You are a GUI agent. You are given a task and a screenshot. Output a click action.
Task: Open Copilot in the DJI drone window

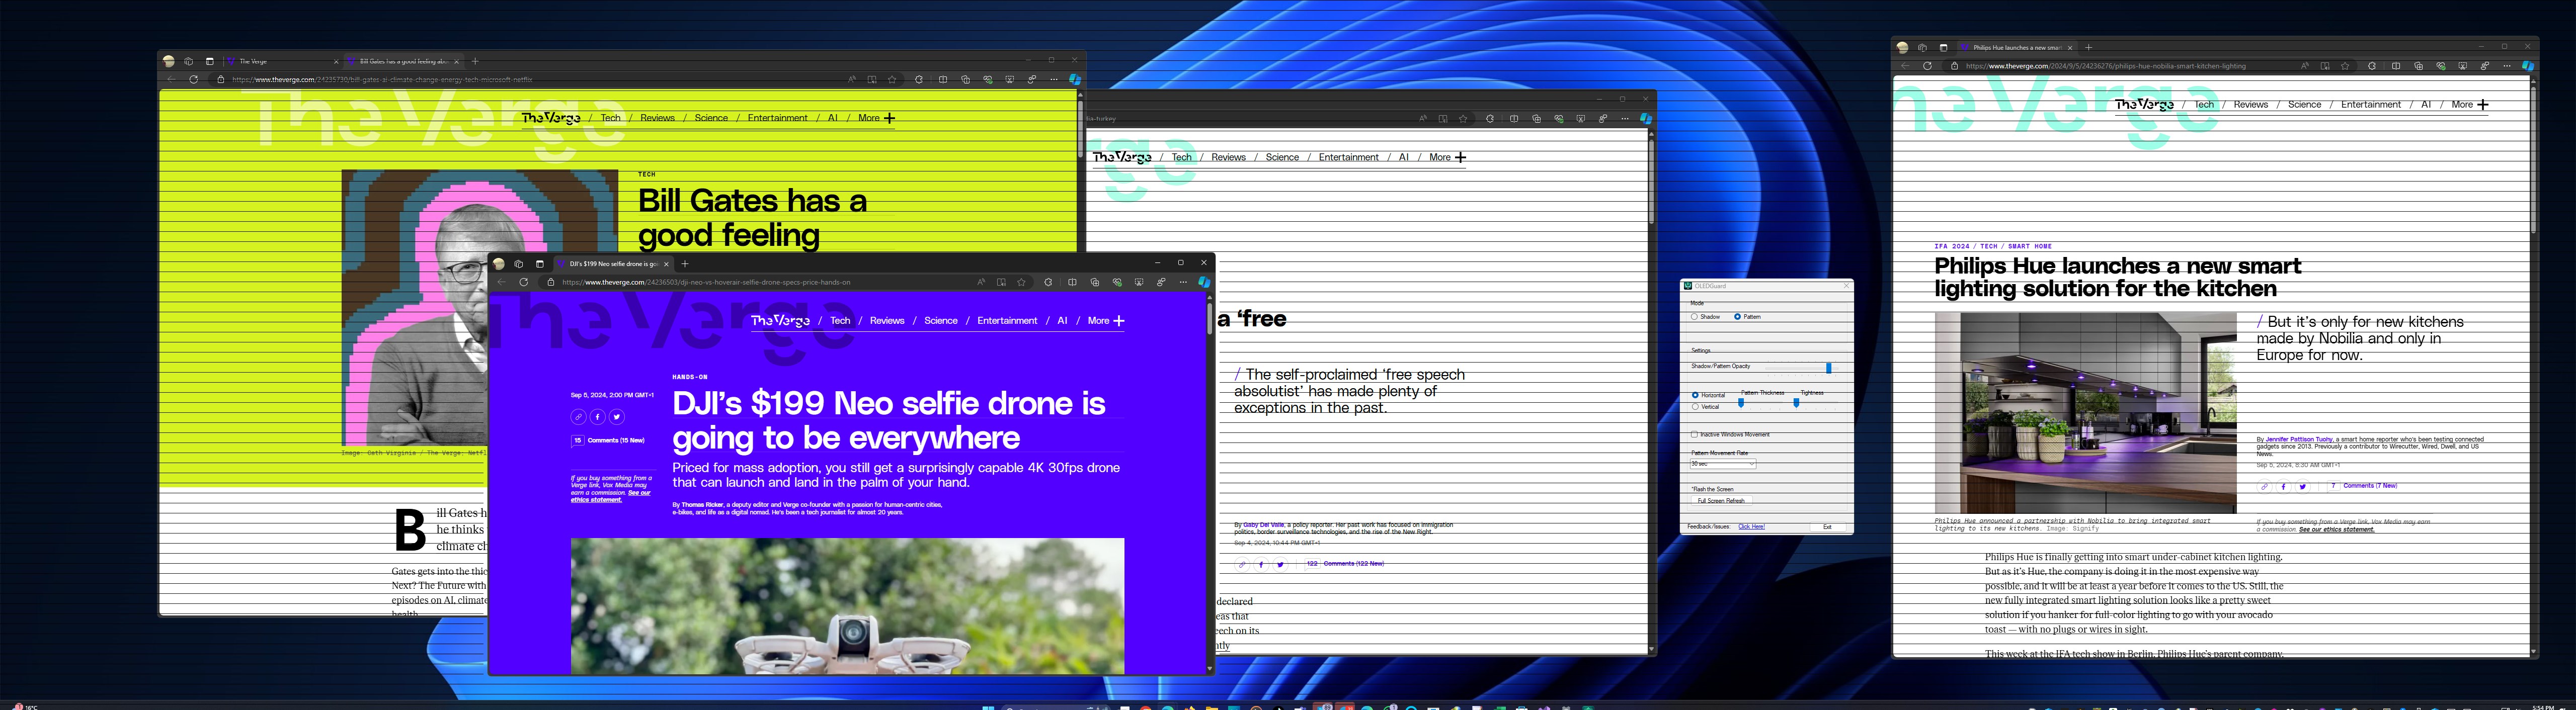coord(1204,282)
